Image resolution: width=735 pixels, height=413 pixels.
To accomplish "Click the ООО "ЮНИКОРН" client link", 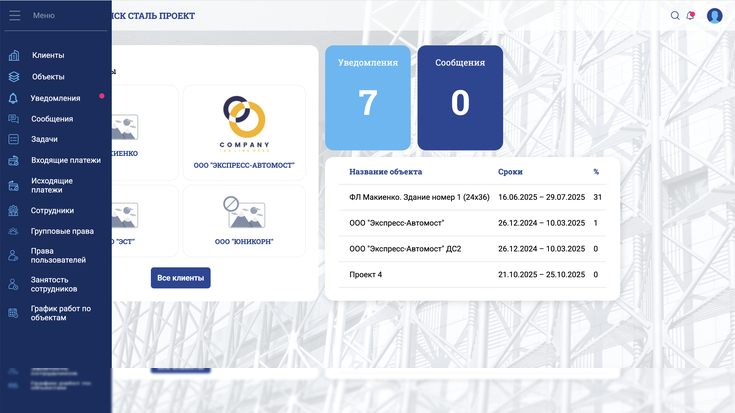I will click(x=244, y=241).
